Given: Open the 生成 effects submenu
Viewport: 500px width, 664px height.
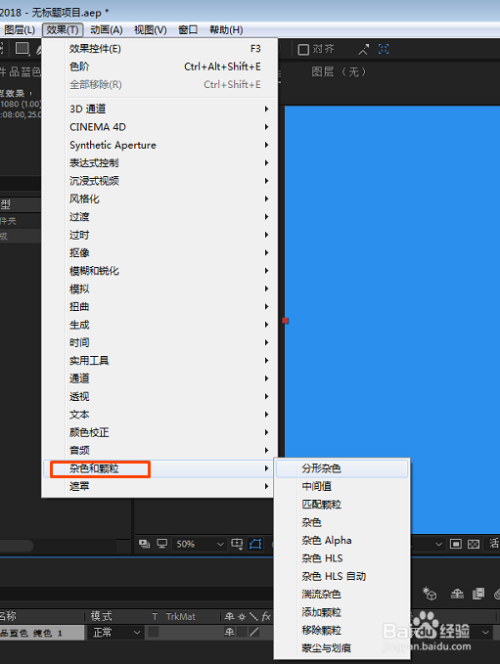Looking at the screenshot, I should (x=160, y=325).
